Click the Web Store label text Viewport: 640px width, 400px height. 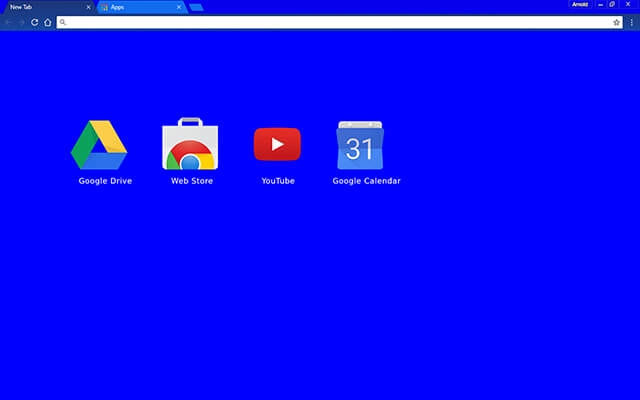click(x=192, y=181)
